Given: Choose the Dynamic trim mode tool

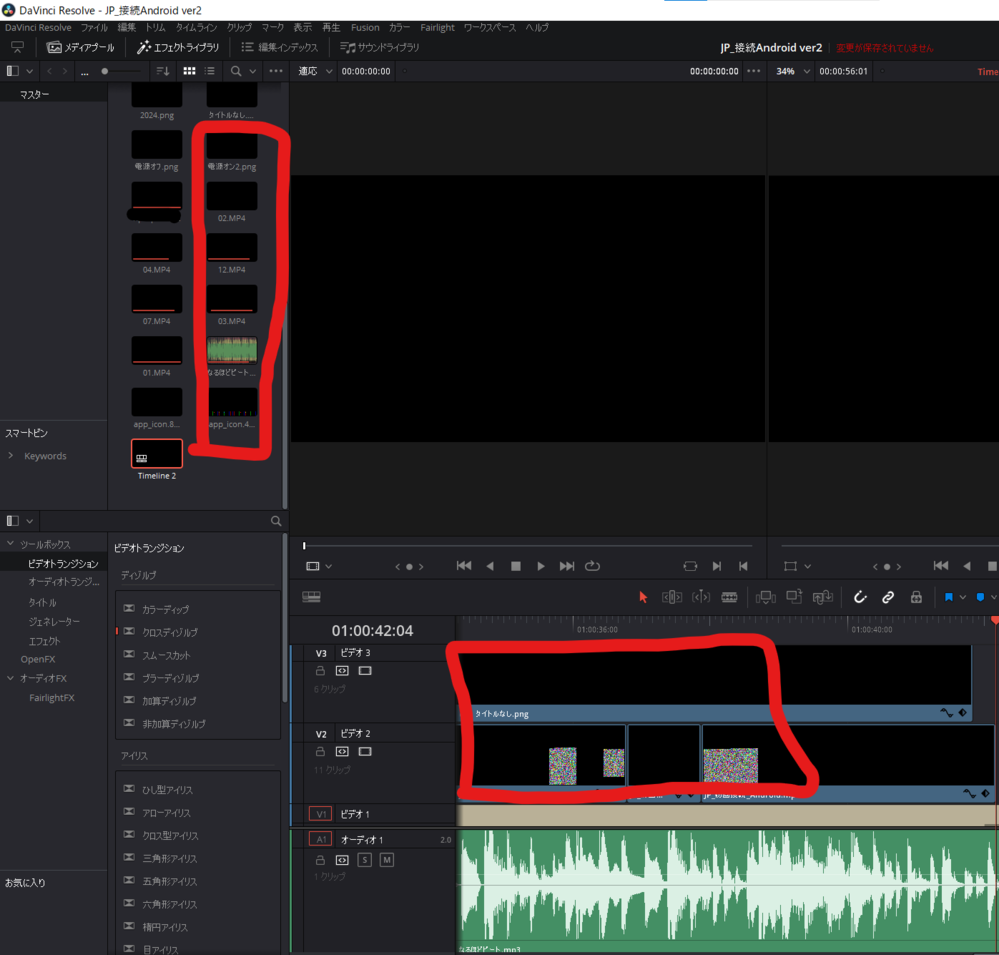Looking at the screenshot, I should pos(701,597).
